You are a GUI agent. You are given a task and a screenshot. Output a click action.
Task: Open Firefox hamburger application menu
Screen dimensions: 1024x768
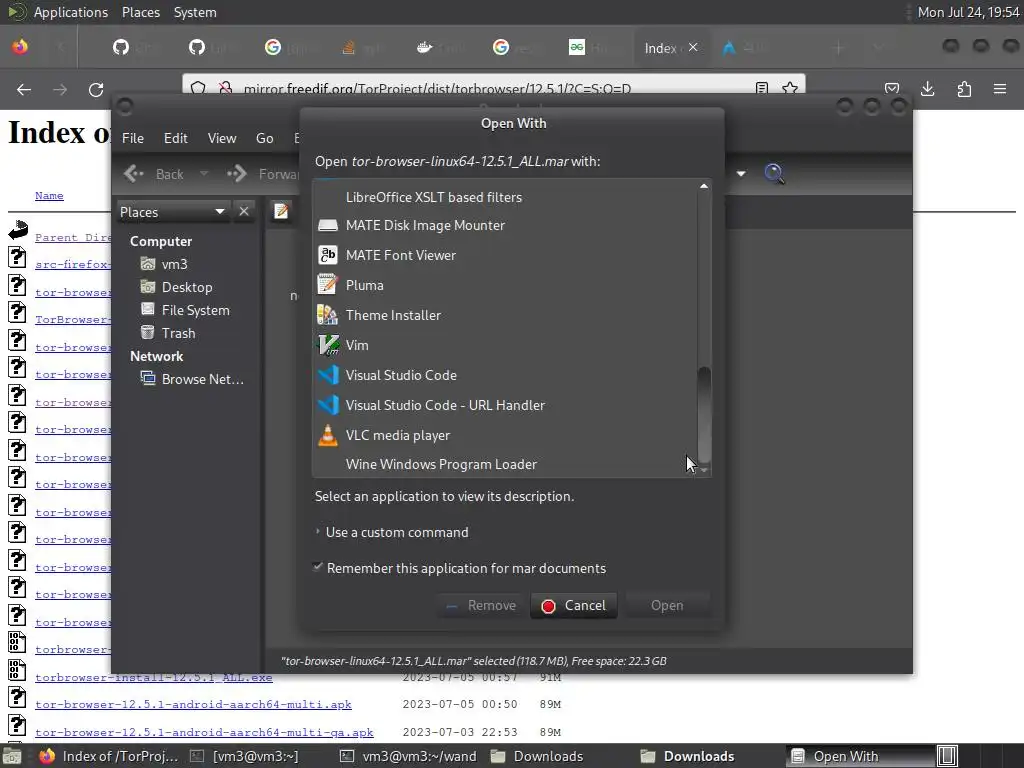point(1000,89)
